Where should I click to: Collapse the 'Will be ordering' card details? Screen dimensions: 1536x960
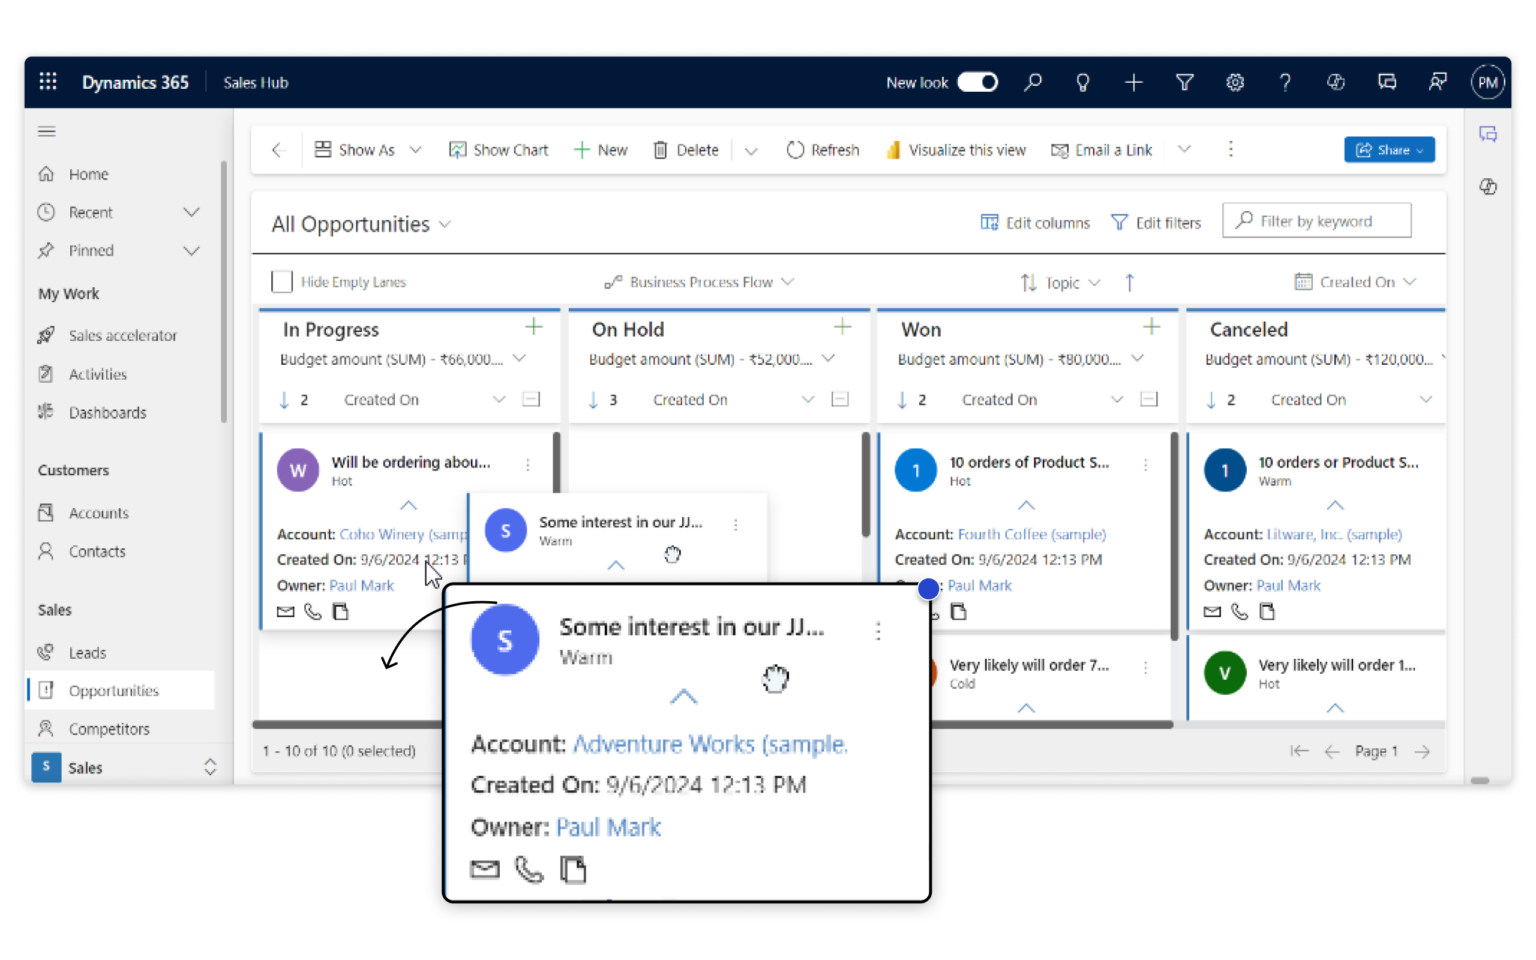pyautogui.click(x=409, y=505)
